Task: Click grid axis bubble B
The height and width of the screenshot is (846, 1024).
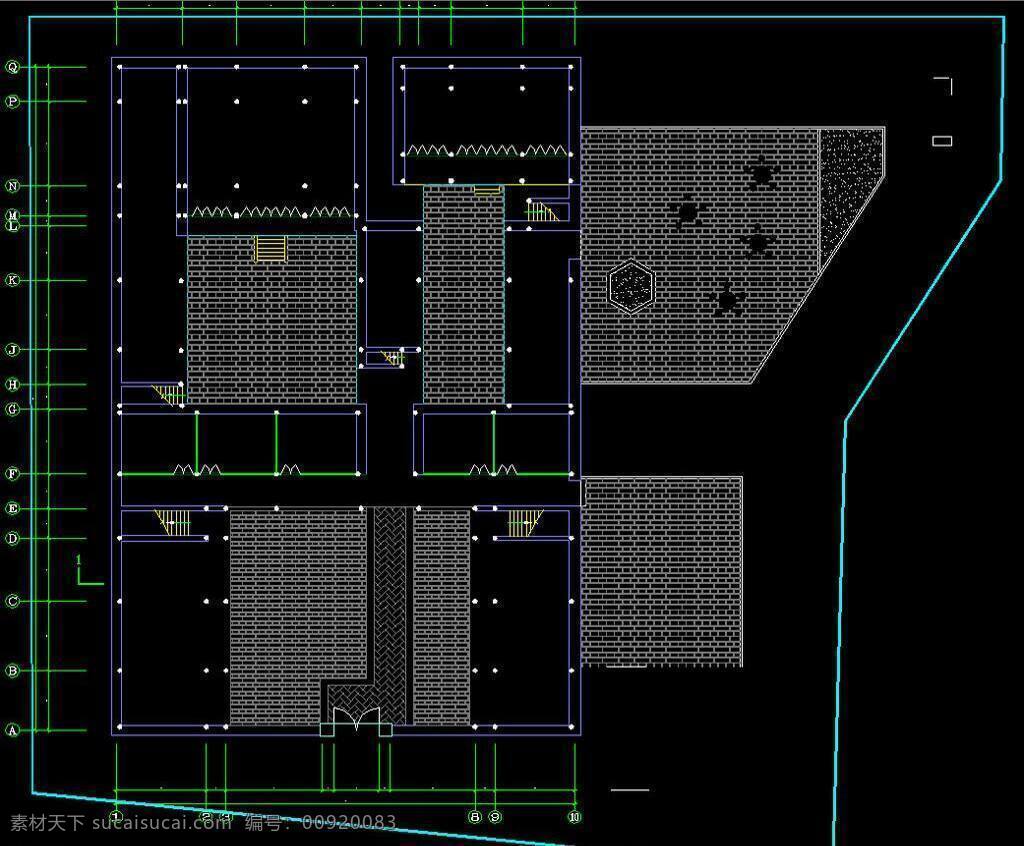Action: tap(12, 671)
